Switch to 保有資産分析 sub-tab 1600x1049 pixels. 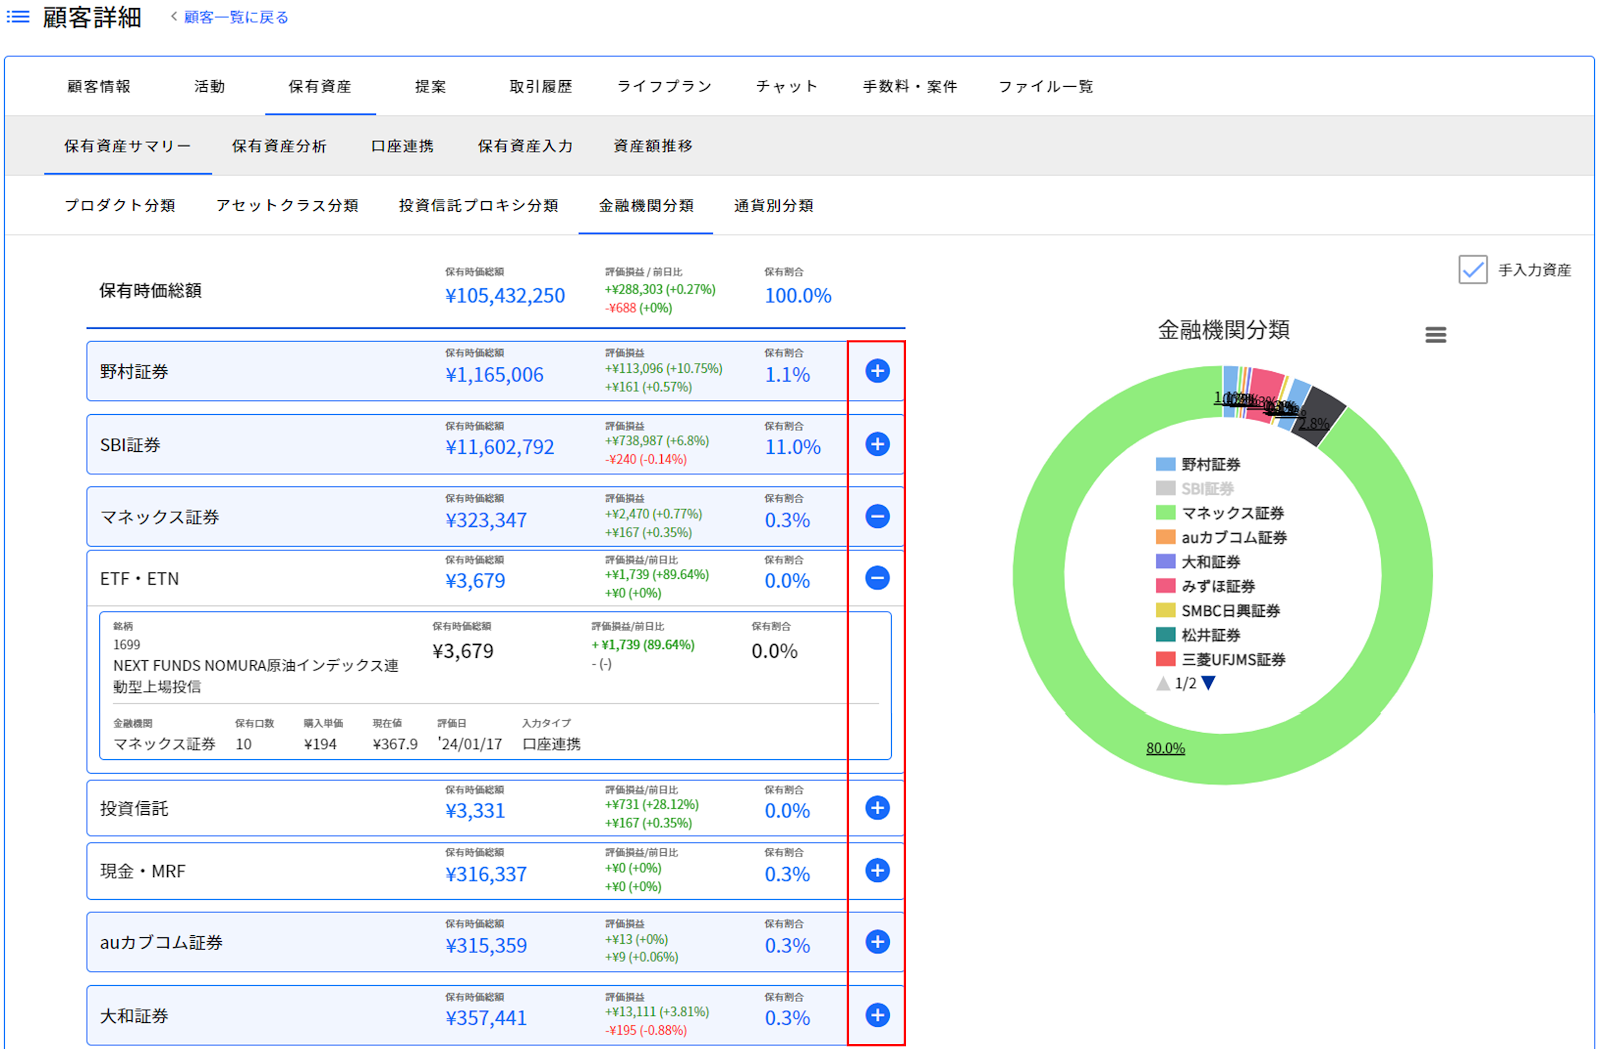pos(280,146)
